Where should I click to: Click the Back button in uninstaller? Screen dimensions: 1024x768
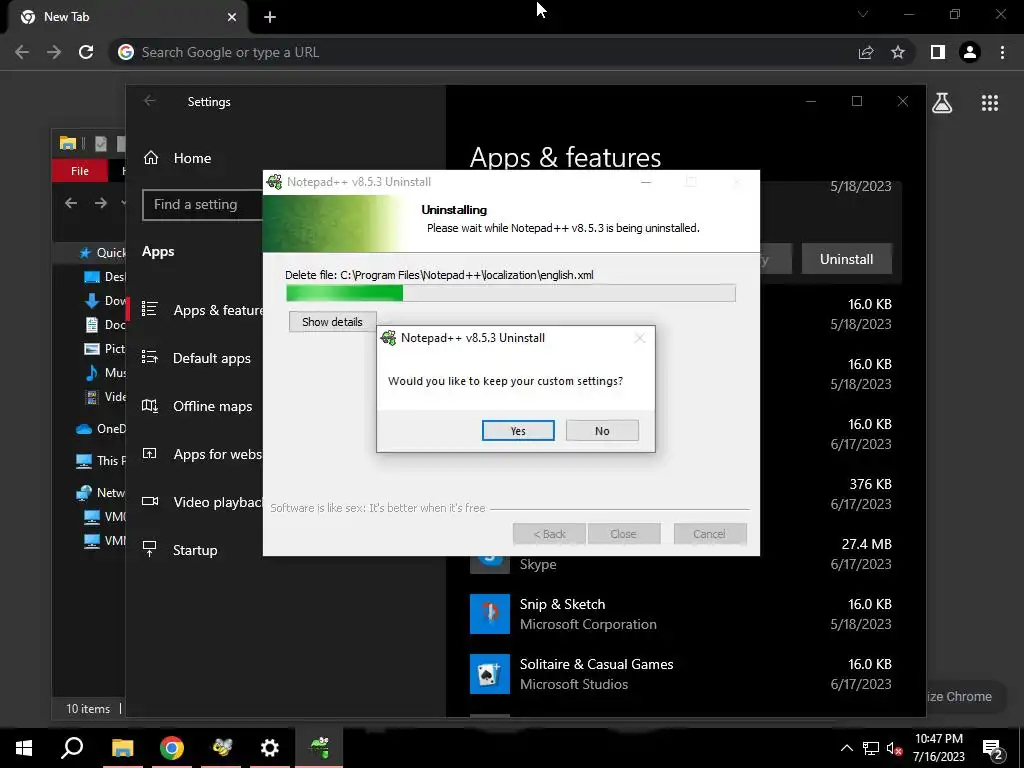tap(549, 534)
